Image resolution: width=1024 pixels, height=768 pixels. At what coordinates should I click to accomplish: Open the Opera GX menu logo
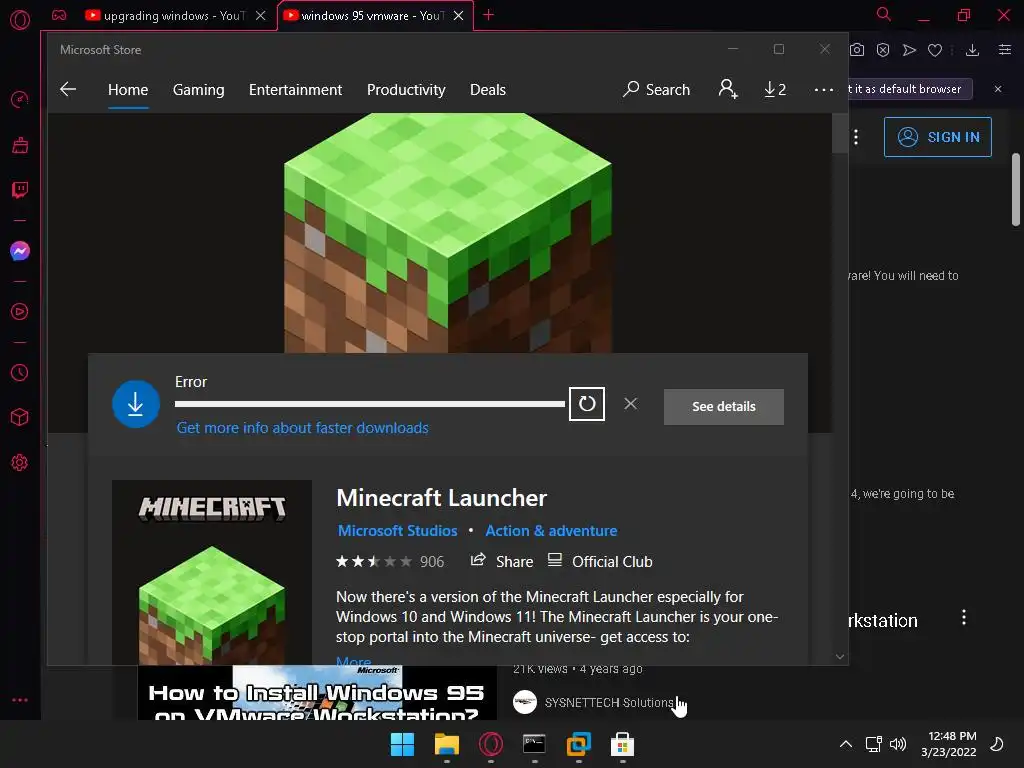[20, 20]
